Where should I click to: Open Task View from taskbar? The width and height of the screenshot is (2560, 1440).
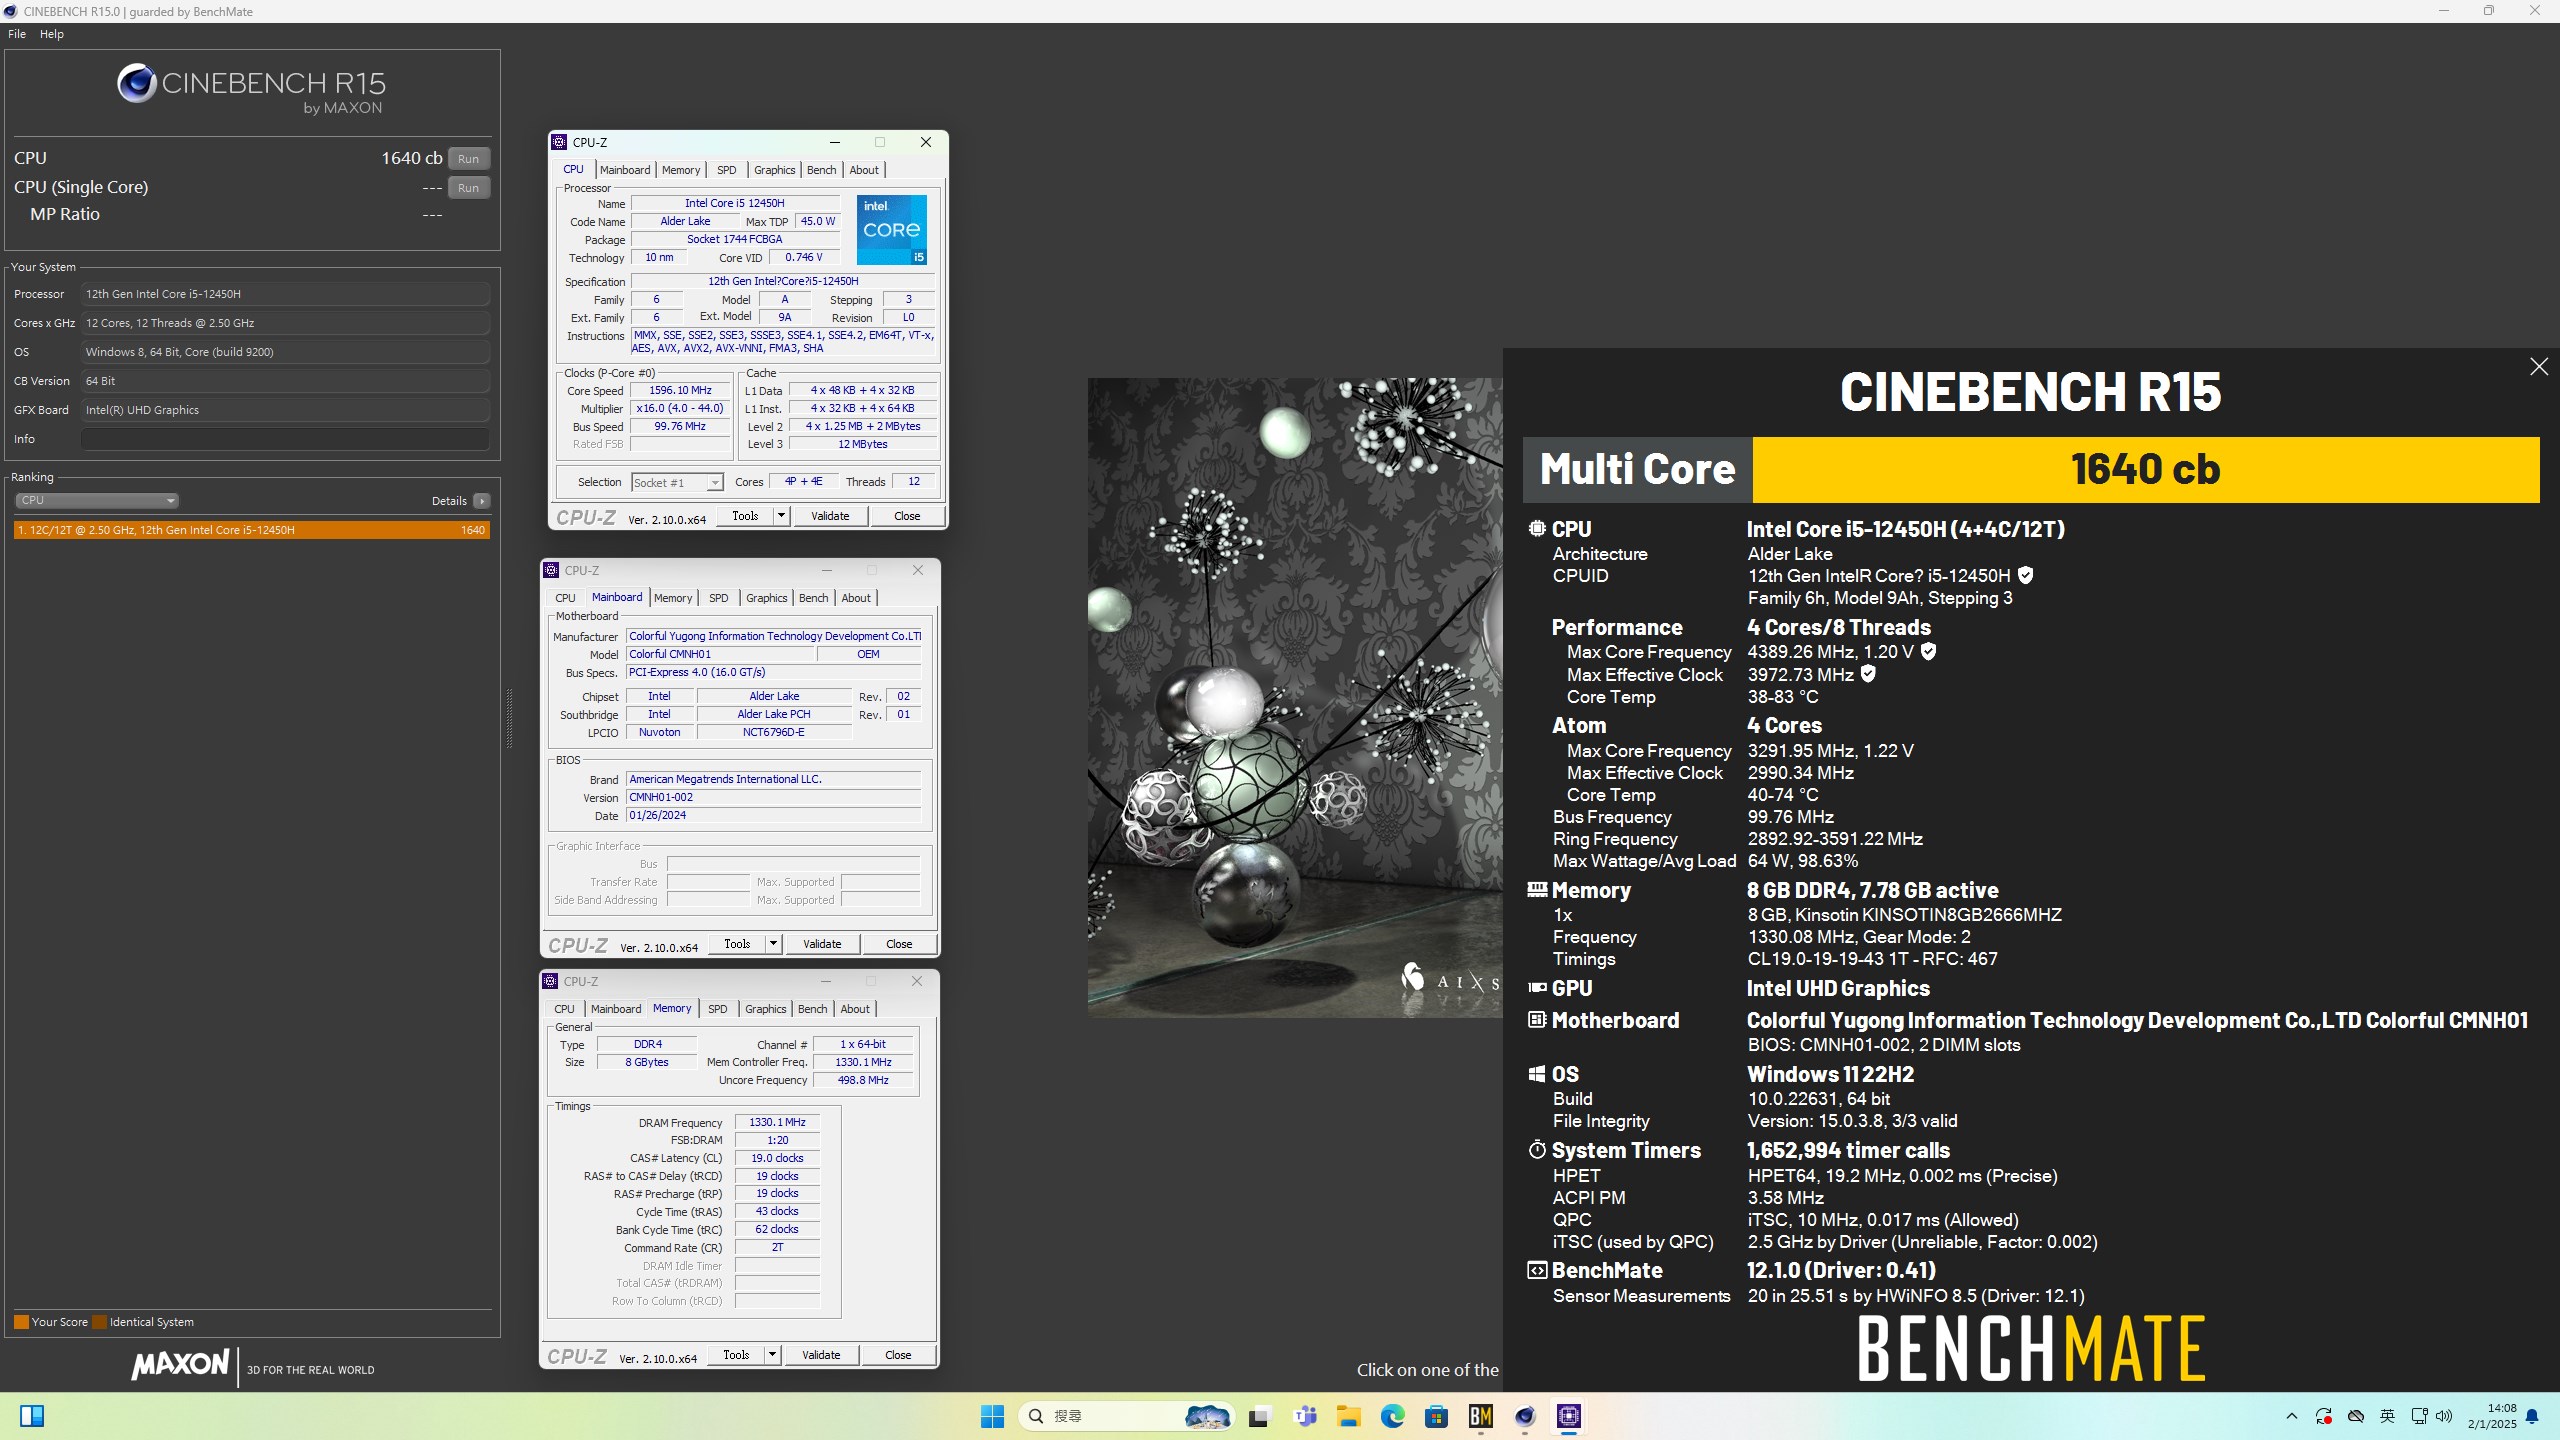pyautogui.click(x=1259, y=1416)
